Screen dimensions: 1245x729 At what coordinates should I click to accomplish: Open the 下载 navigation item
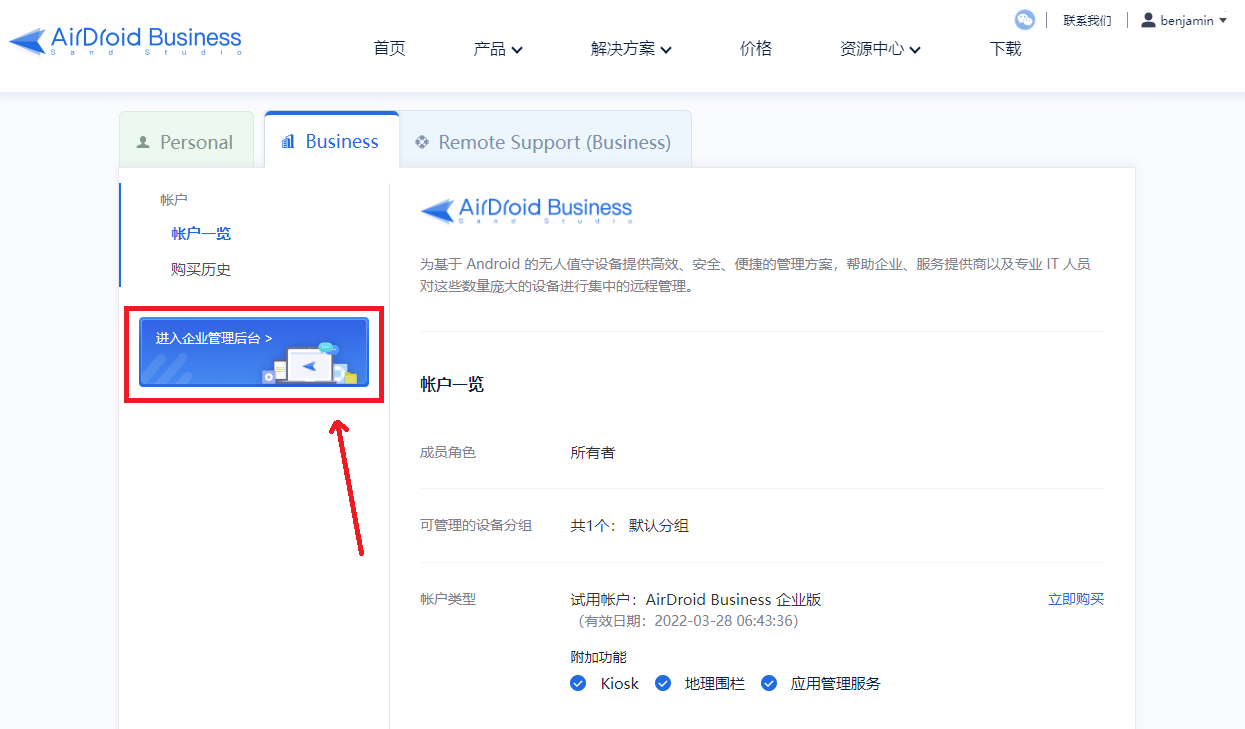click(1006, 48)
